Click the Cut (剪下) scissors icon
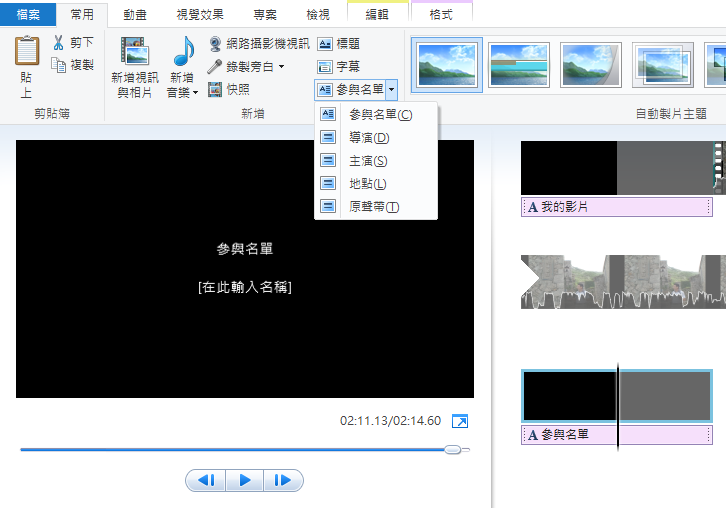Viewport: 726px width, 508px height. point(58,43)
